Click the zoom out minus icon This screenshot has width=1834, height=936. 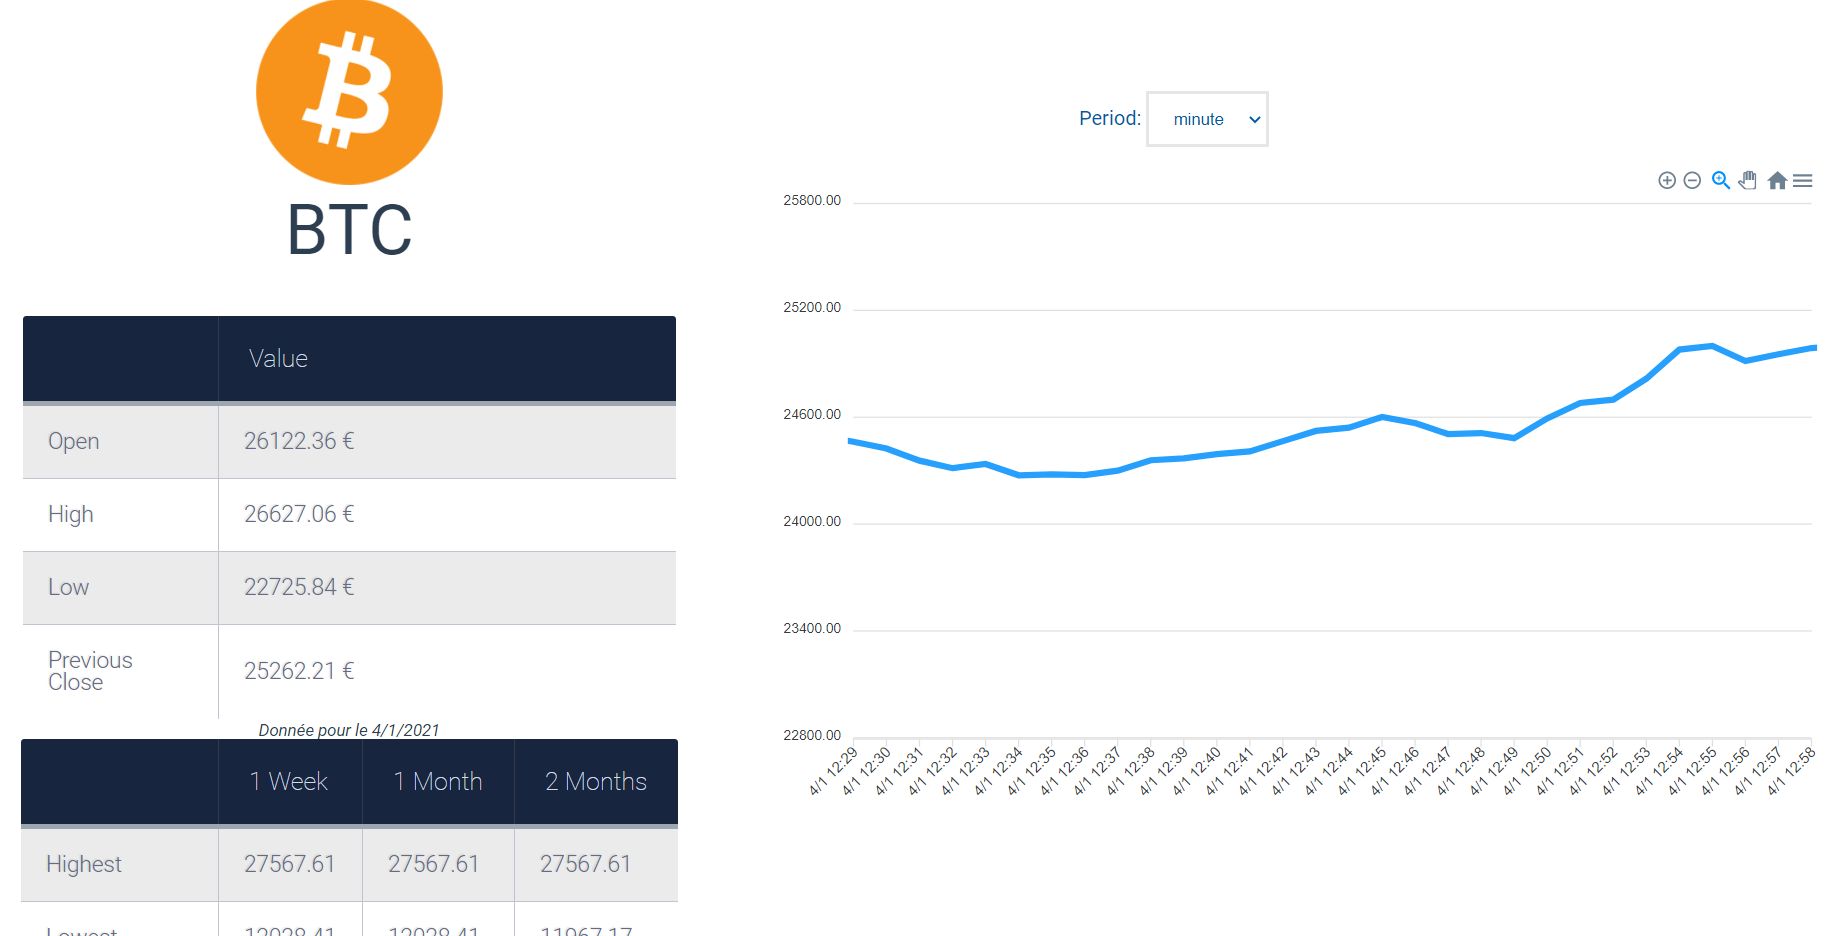tap(1692, 181)
